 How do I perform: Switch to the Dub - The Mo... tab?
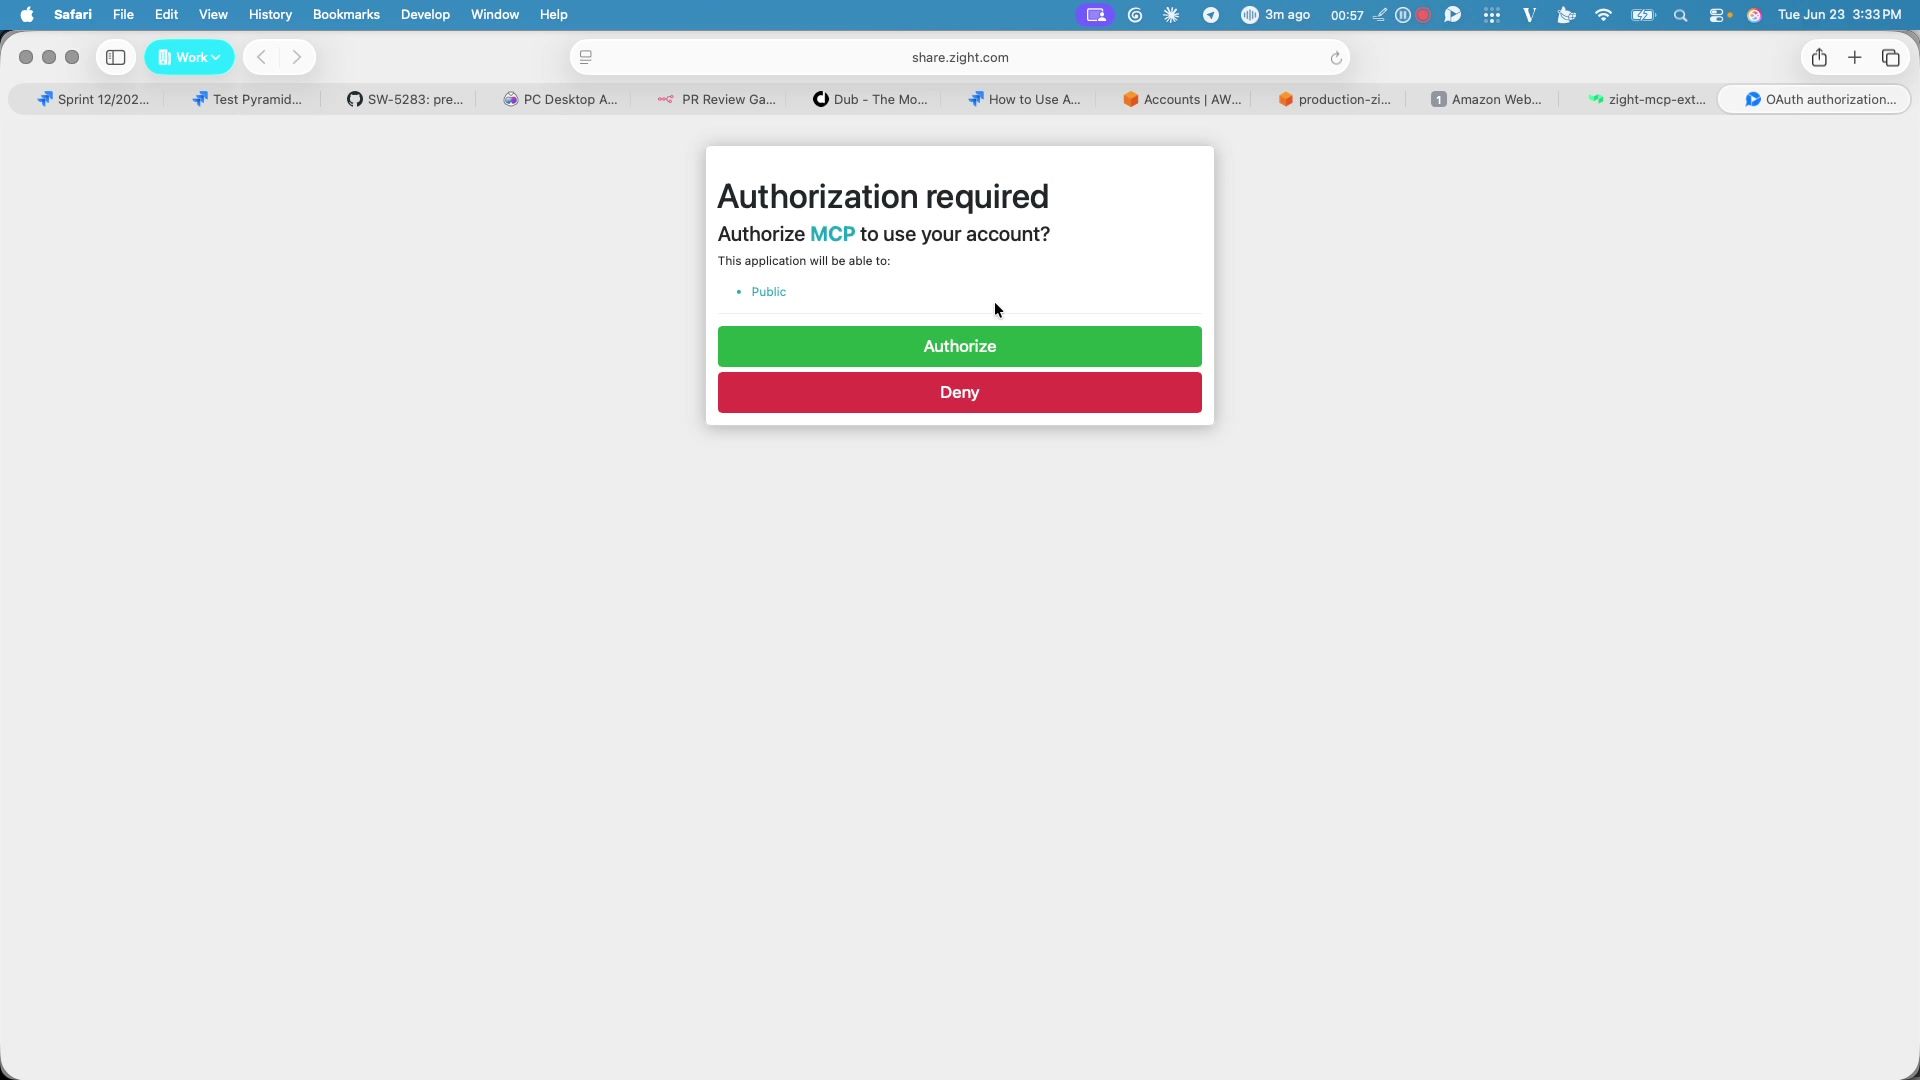(870, 99)
